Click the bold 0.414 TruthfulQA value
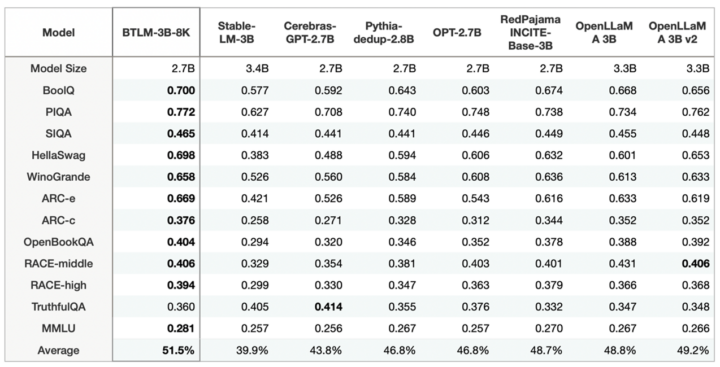This screenshot has height=367, width=720. [328, 307]
